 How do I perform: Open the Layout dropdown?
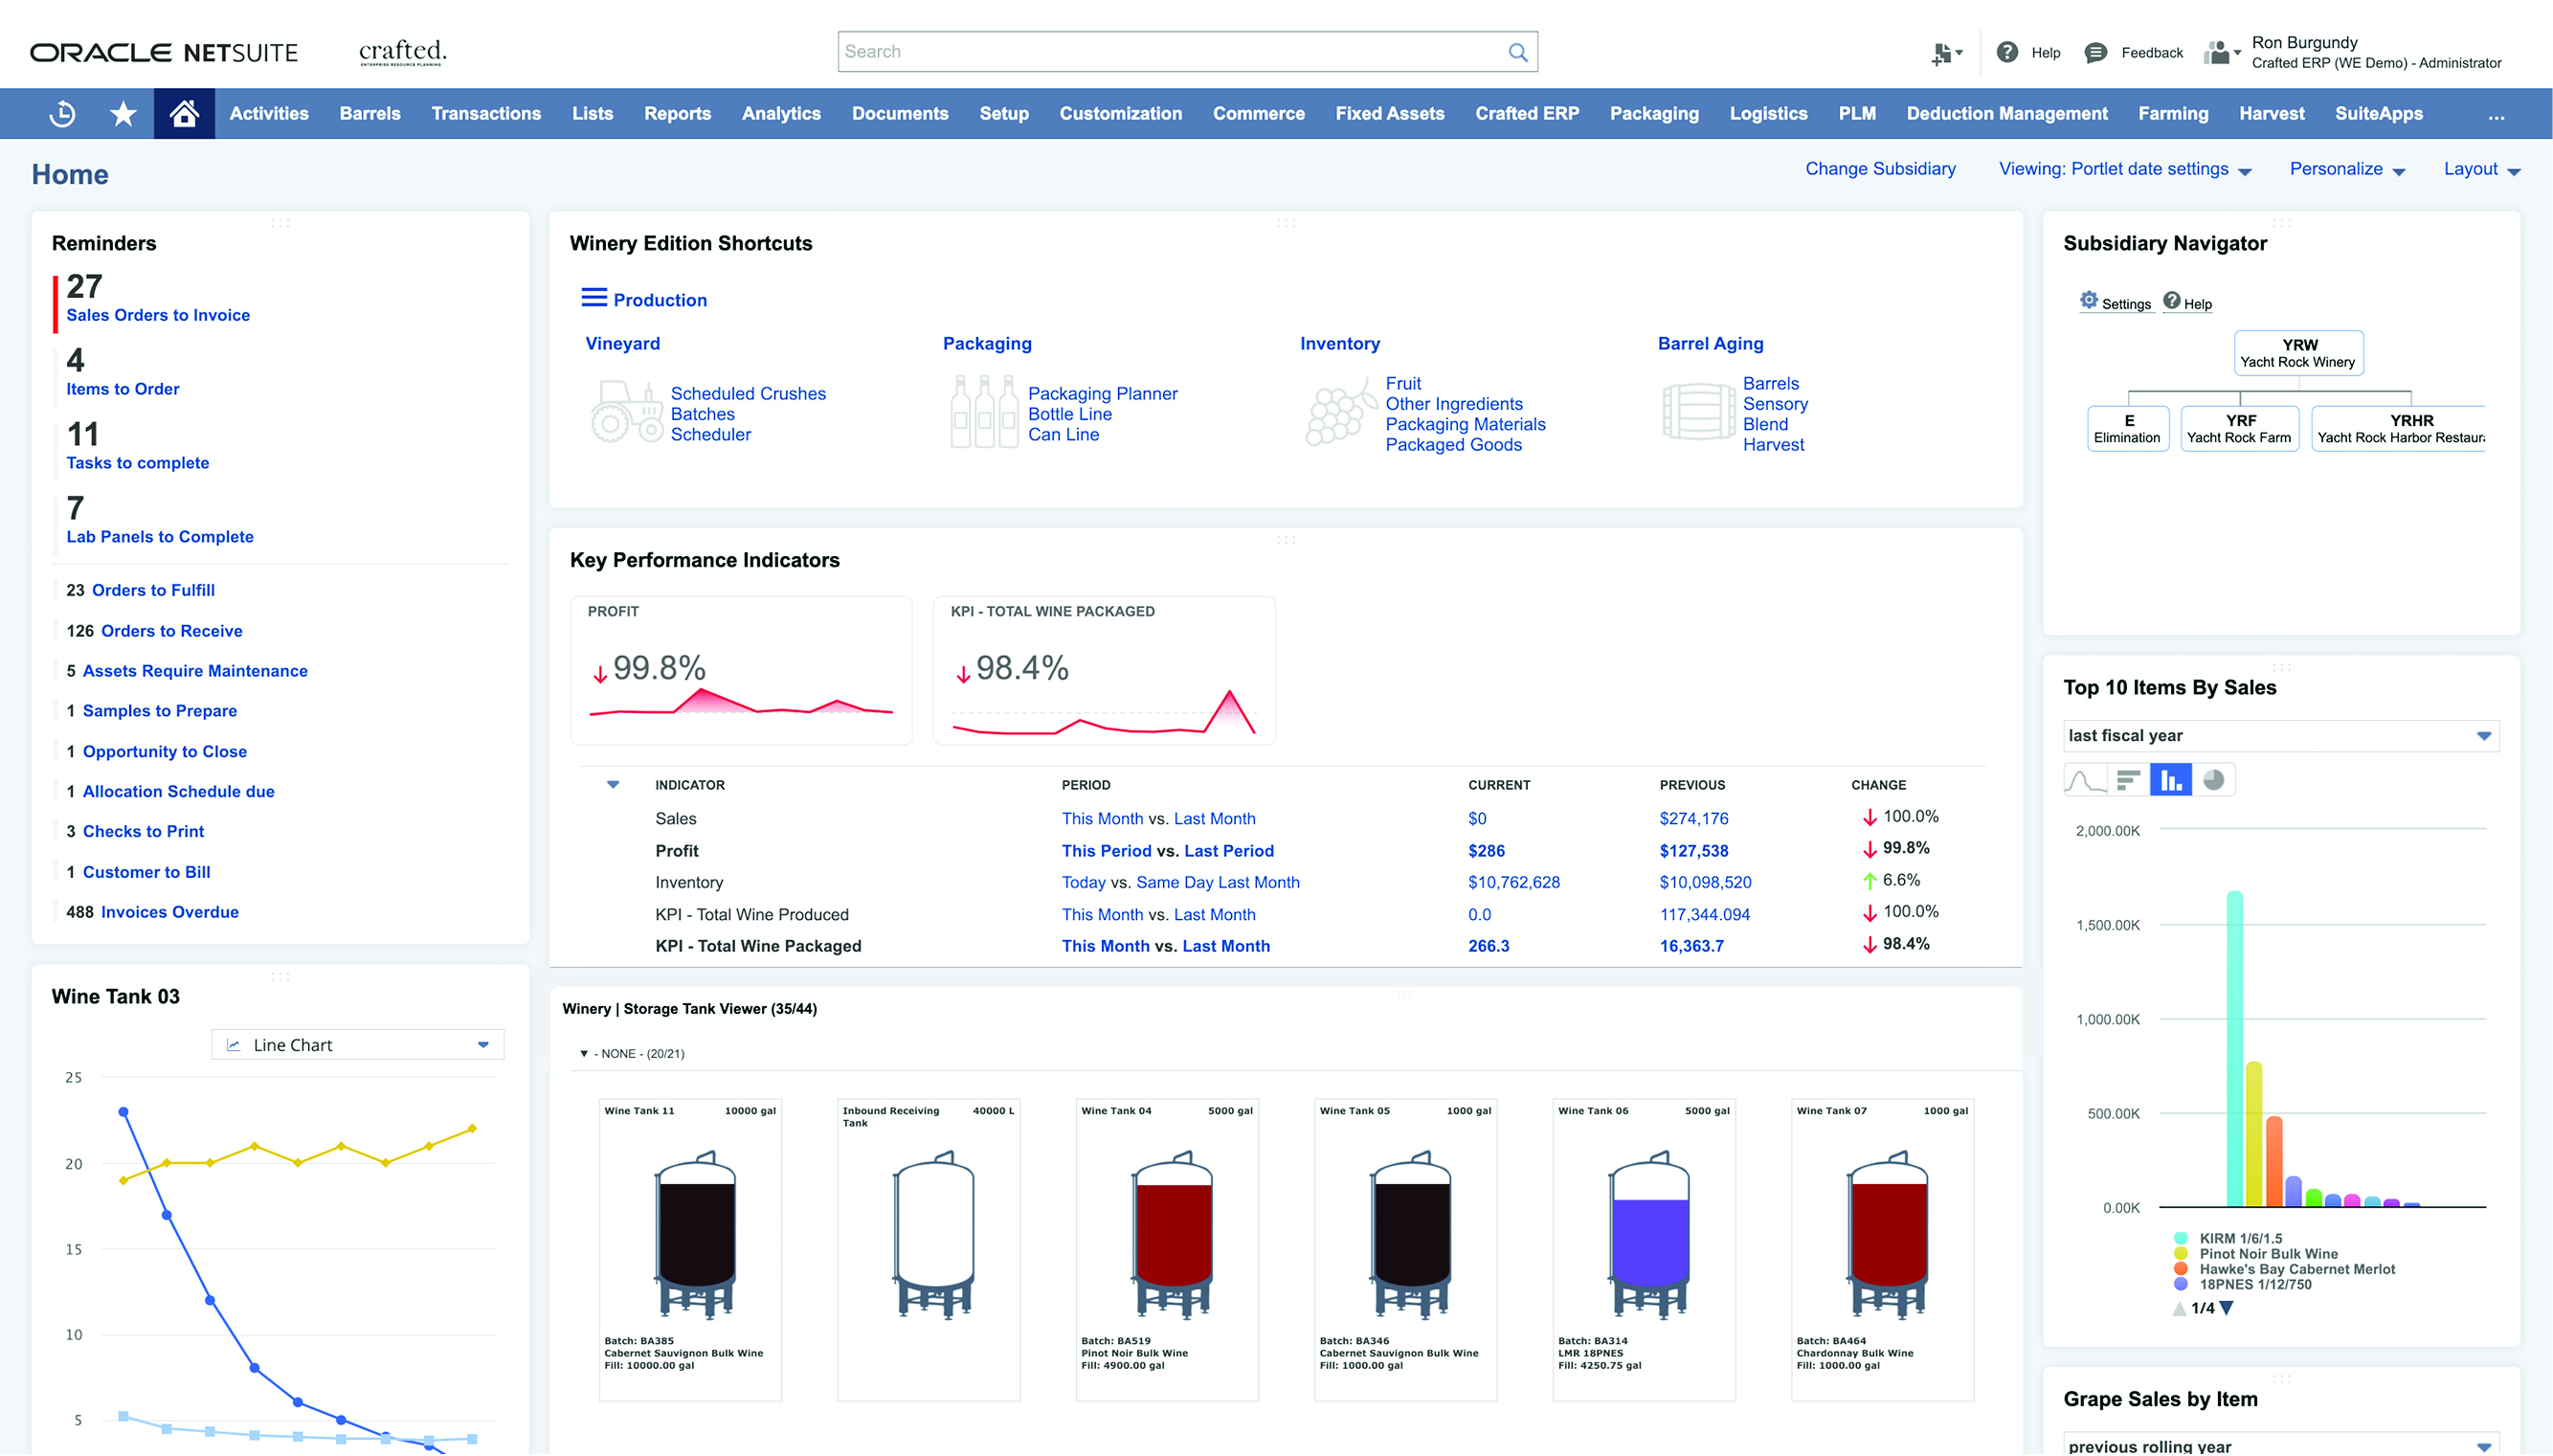[2482, 169]
